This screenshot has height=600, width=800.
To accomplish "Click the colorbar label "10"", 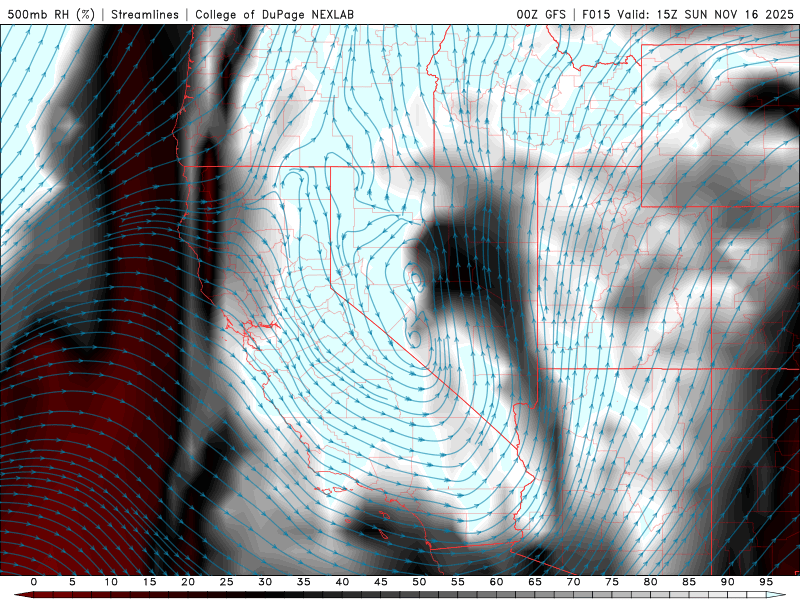I will 111,582.
